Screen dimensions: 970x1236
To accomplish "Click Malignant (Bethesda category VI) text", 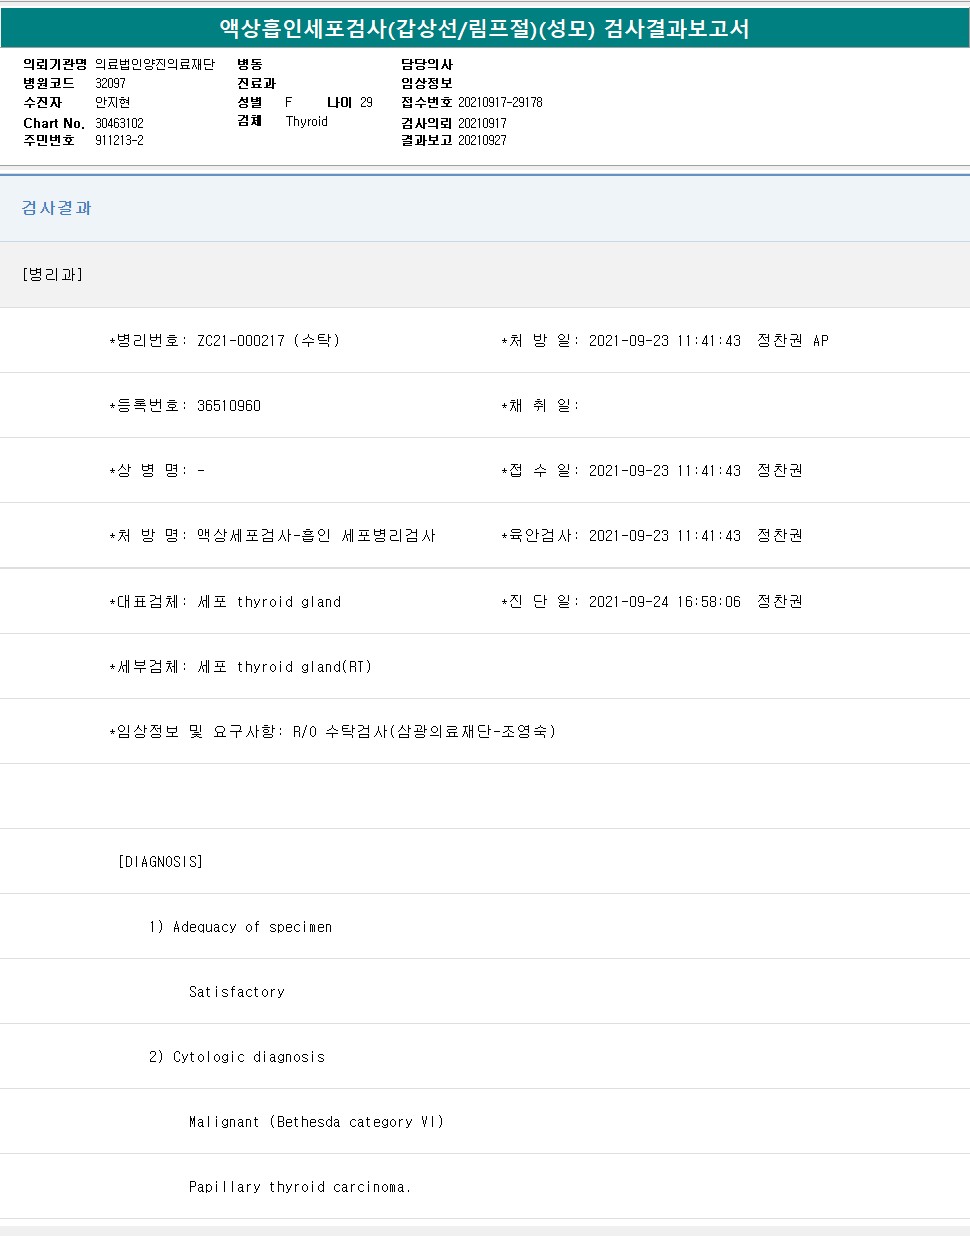I will click(x=316, y=1122).
